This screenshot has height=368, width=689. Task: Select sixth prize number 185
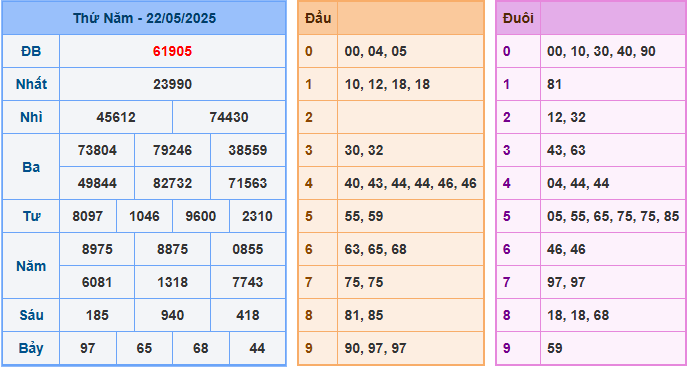(x=97, y=315)
